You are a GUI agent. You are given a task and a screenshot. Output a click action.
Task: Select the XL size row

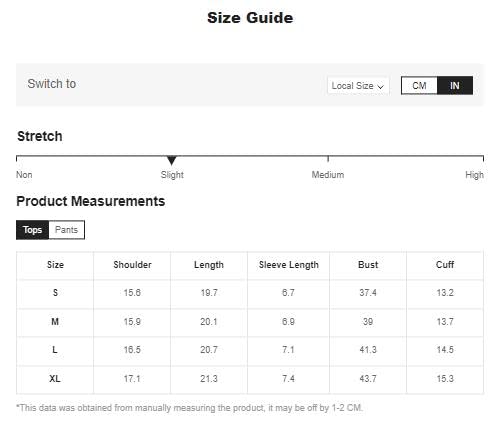[250, 379]
